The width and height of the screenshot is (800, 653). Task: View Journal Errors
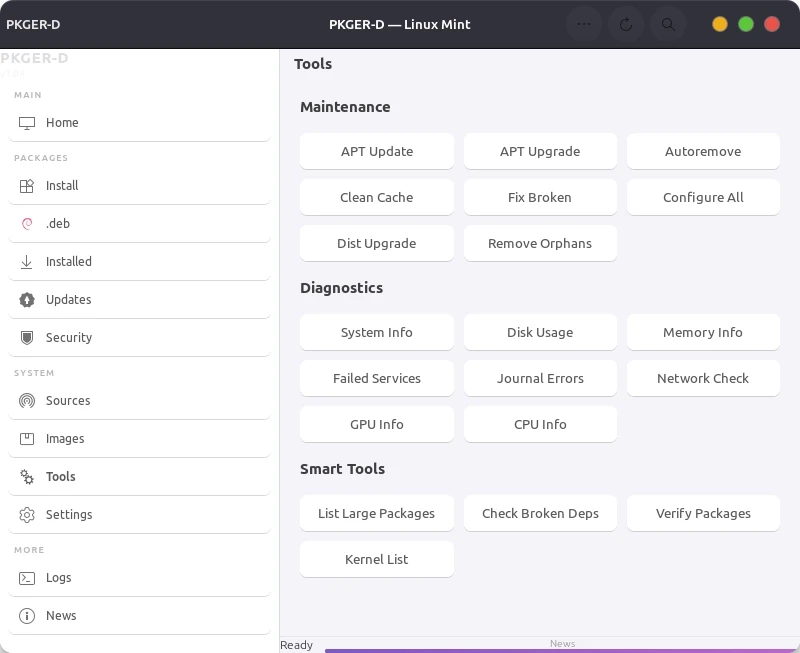pyautogui.click(x=540, y=379)
